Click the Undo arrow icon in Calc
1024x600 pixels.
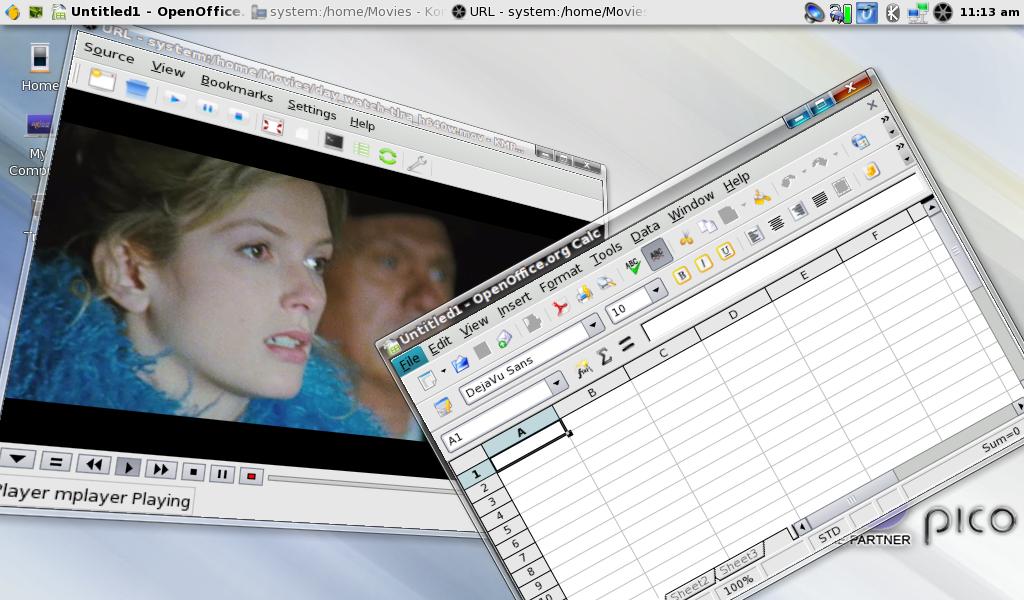(788, 182)
